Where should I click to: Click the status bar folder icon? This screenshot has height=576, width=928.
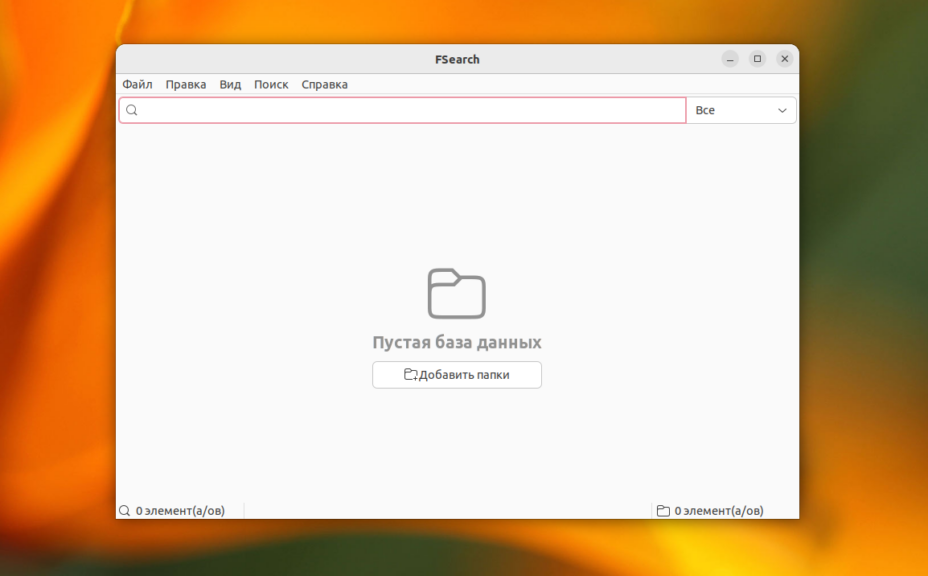pyautogui.click(x=663, y=511)
